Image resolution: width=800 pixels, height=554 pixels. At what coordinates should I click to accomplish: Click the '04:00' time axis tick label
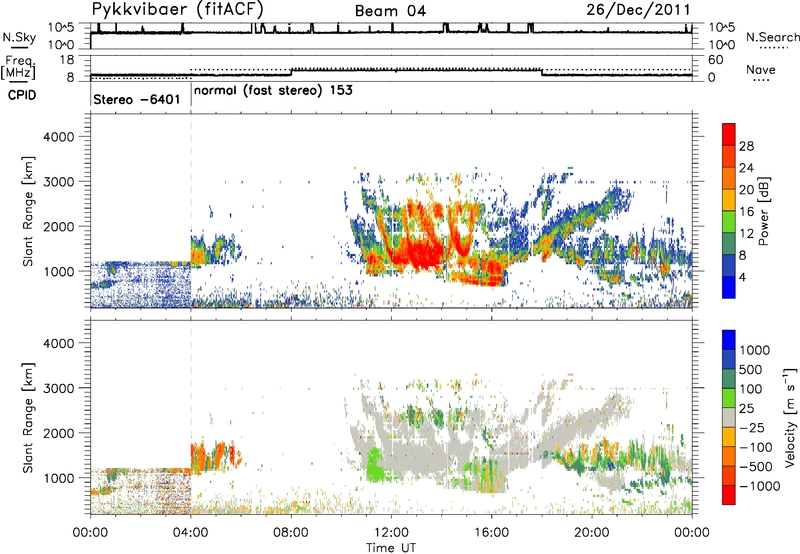coord(190,533)
